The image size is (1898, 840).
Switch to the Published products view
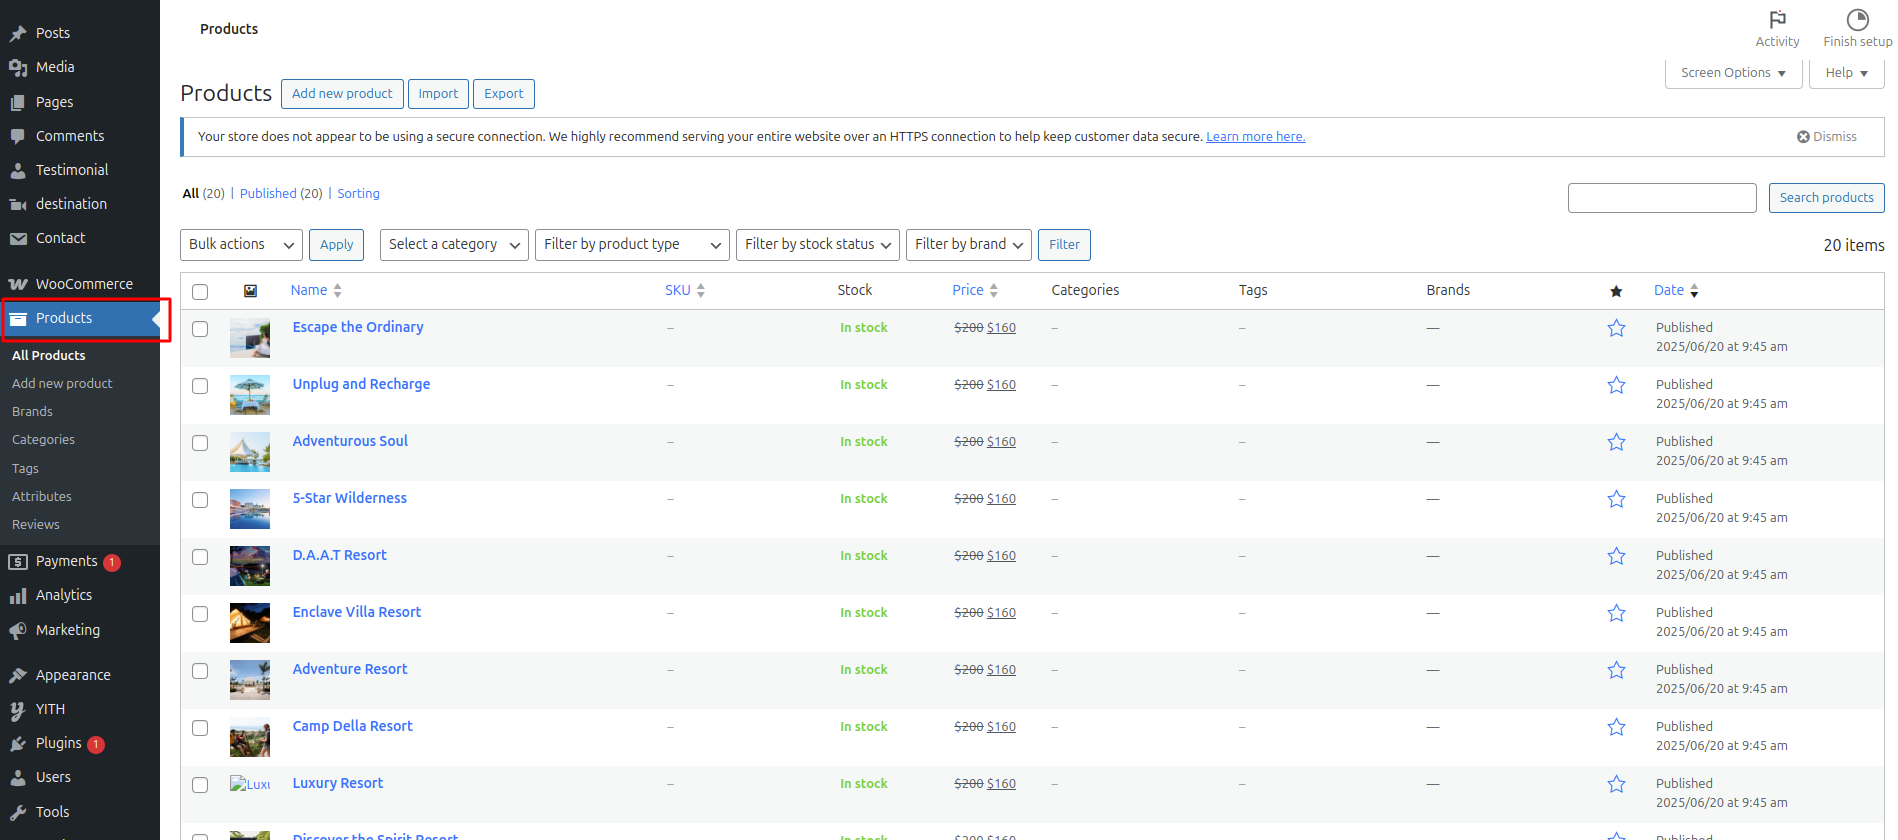pos(268,194)
